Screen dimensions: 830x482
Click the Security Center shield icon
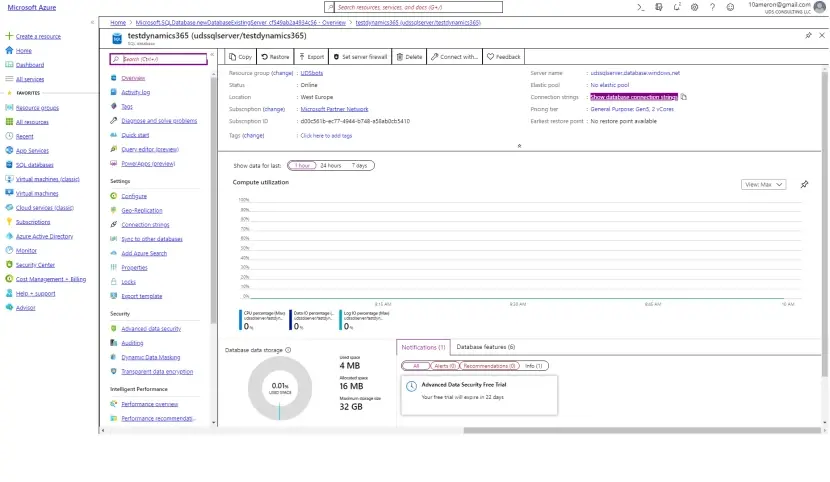(9, 265)
